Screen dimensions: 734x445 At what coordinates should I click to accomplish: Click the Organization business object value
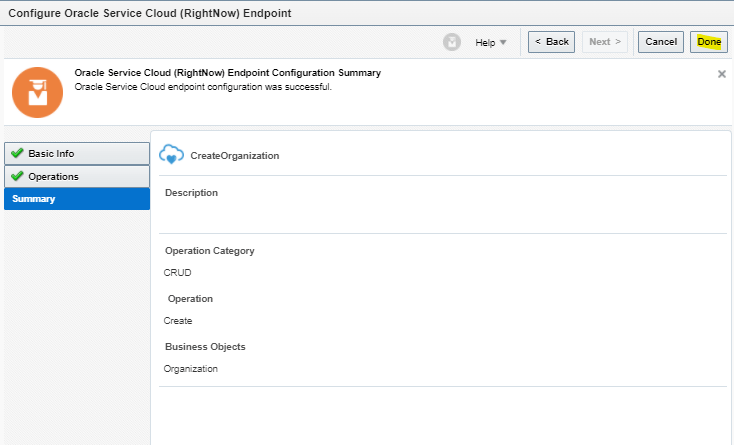(190, 369)
